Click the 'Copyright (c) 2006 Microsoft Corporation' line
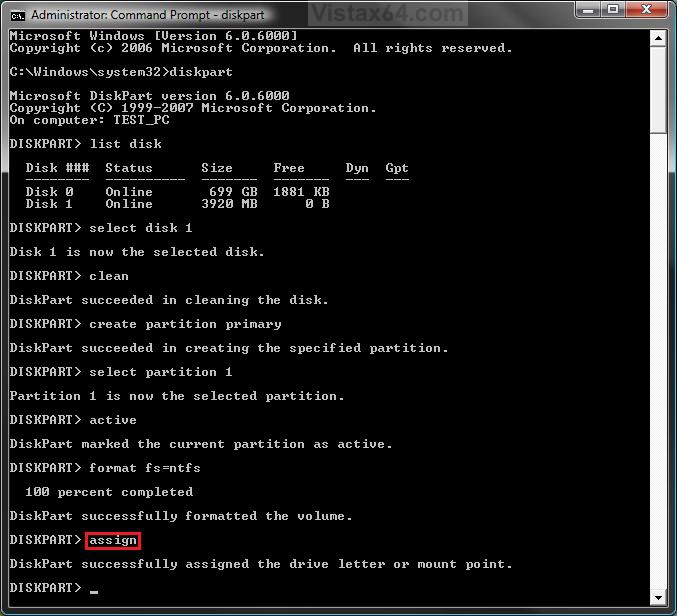This screenshot has width=677, height=616. tap(261, 48)
